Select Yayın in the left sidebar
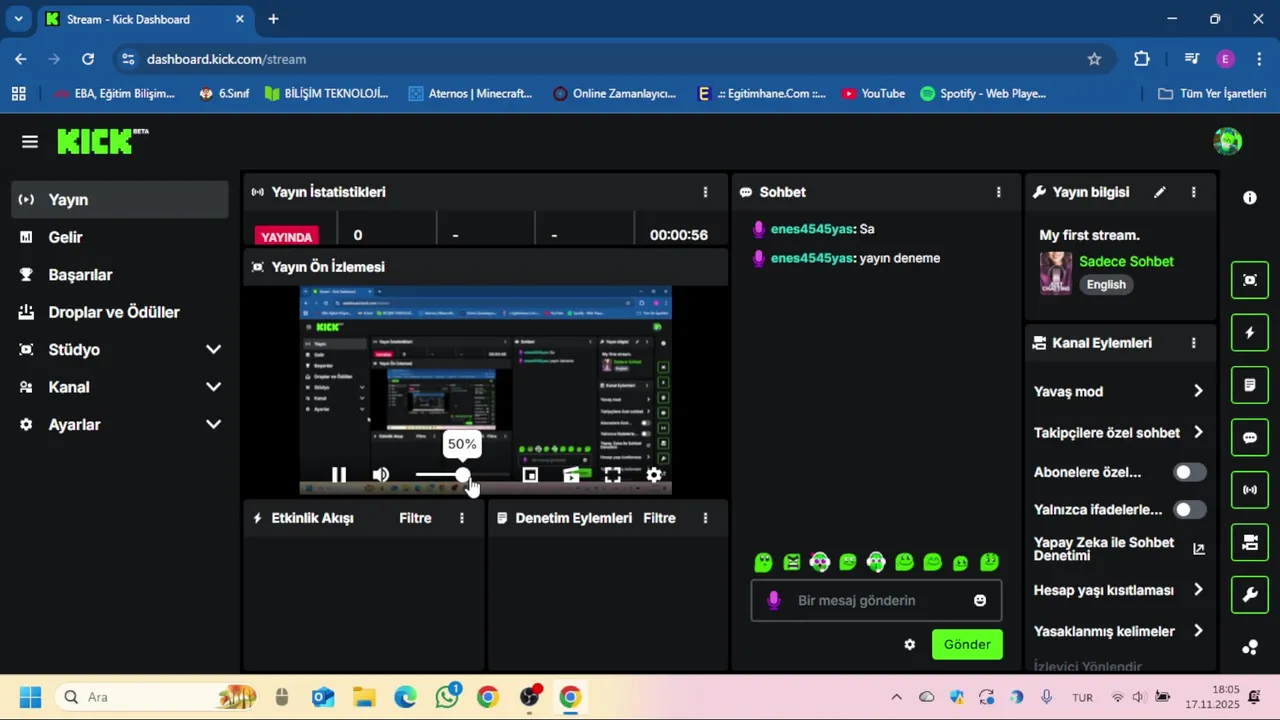Image resolution: width=1280 pixels, height=720 pixels. [x=120, y=200]
